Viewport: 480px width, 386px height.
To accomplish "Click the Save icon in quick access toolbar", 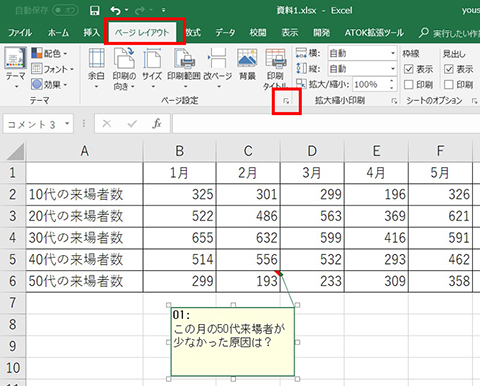I will [95, 11].
